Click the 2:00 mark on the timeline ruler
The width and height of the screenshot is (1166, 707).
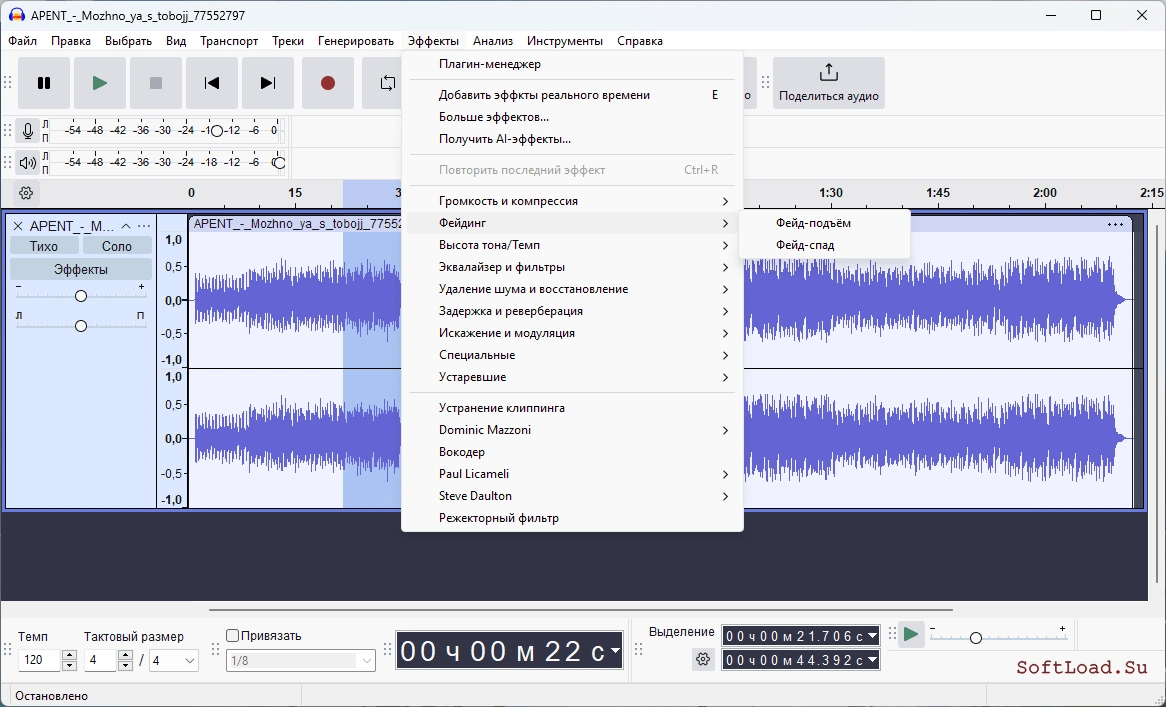tap(1044, 193)
